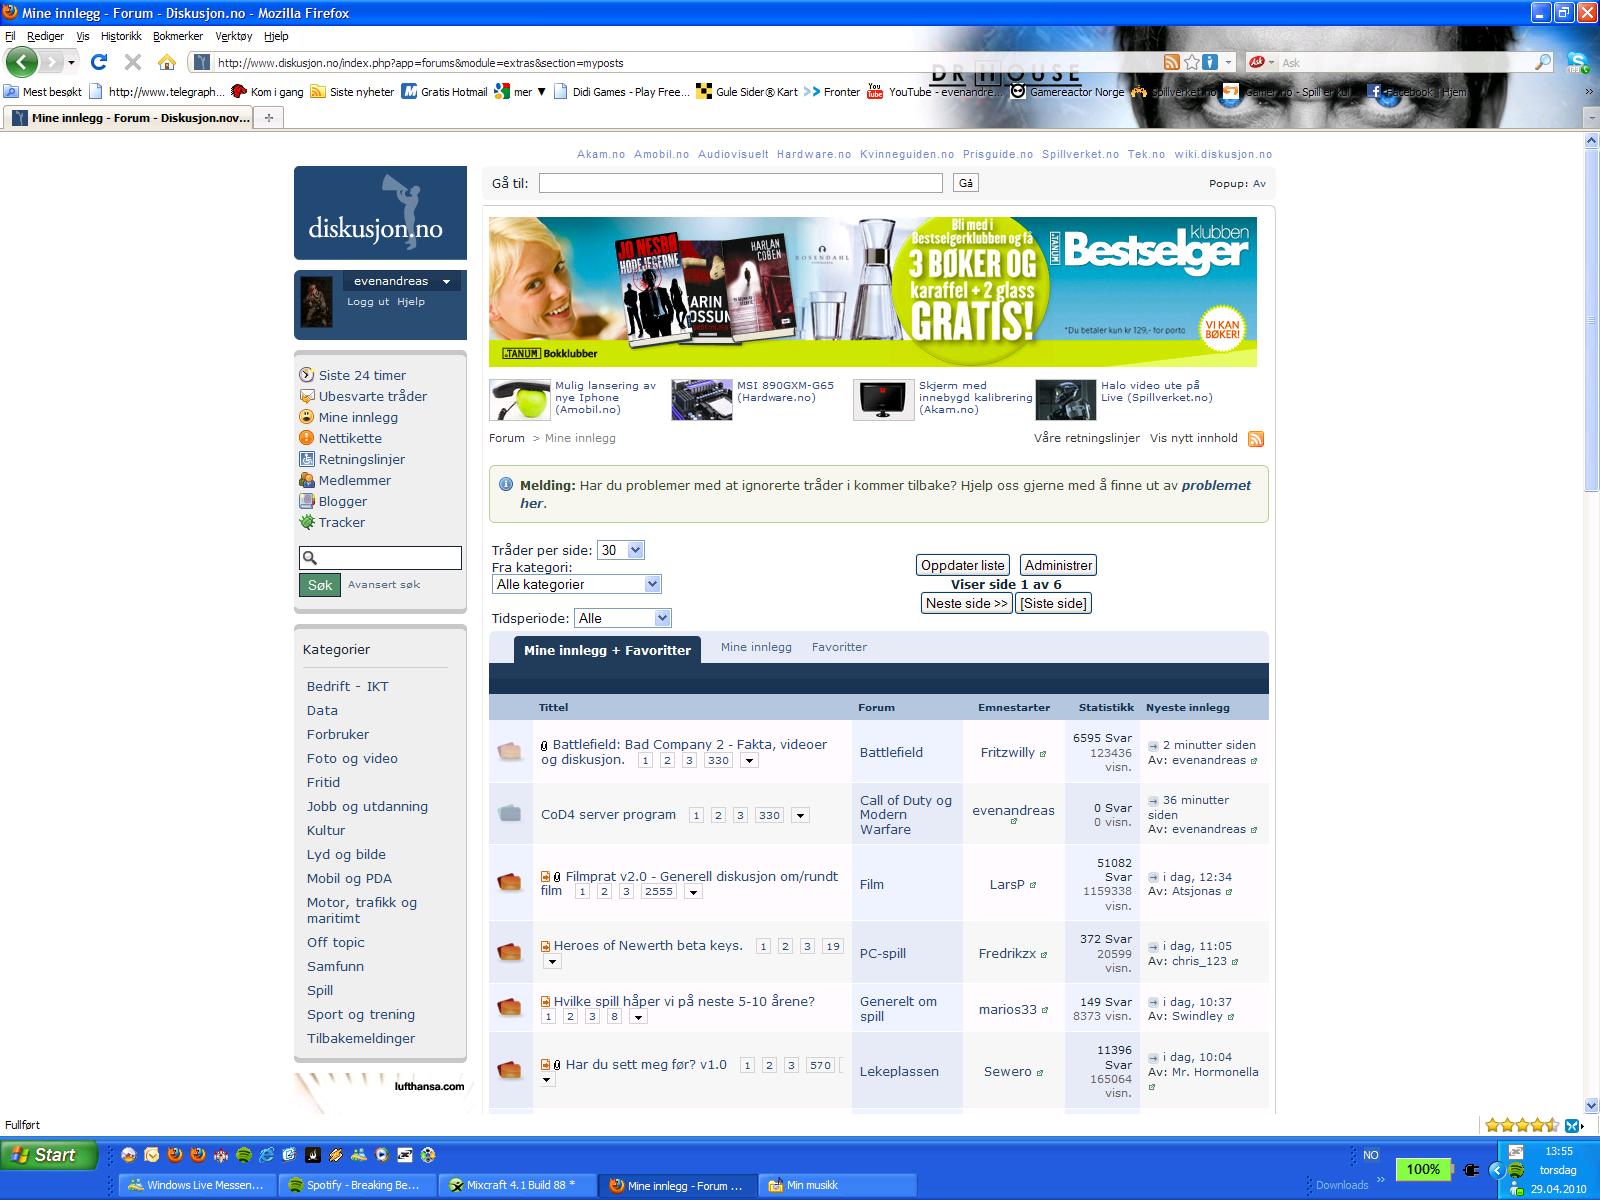Screen dimensions: 1600x1200
Task: Click folder icon of Filmprat v2.0 thread
Action: (510, 883)
